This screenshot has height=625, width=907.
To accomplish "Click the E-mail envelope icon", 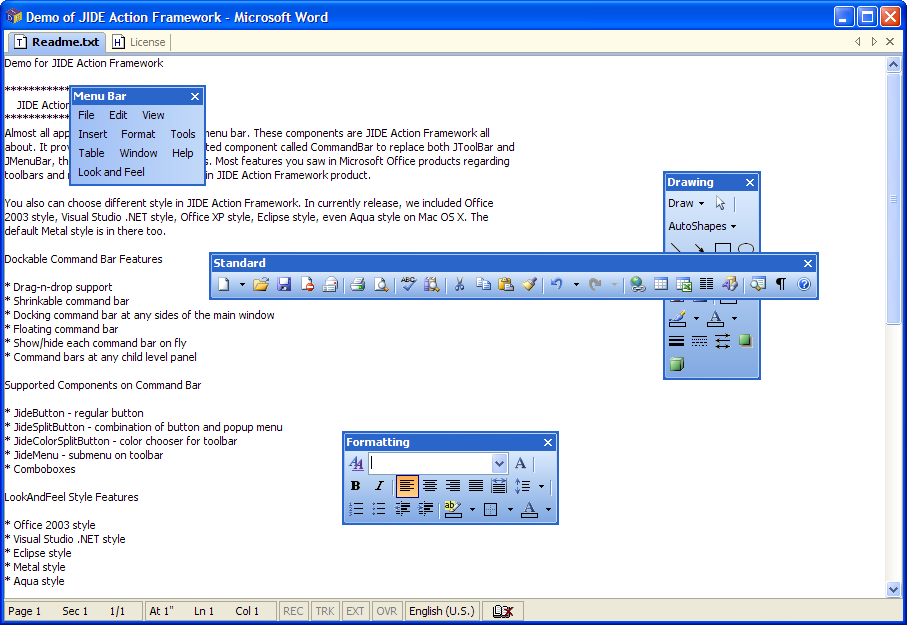I will coord(330,284).
